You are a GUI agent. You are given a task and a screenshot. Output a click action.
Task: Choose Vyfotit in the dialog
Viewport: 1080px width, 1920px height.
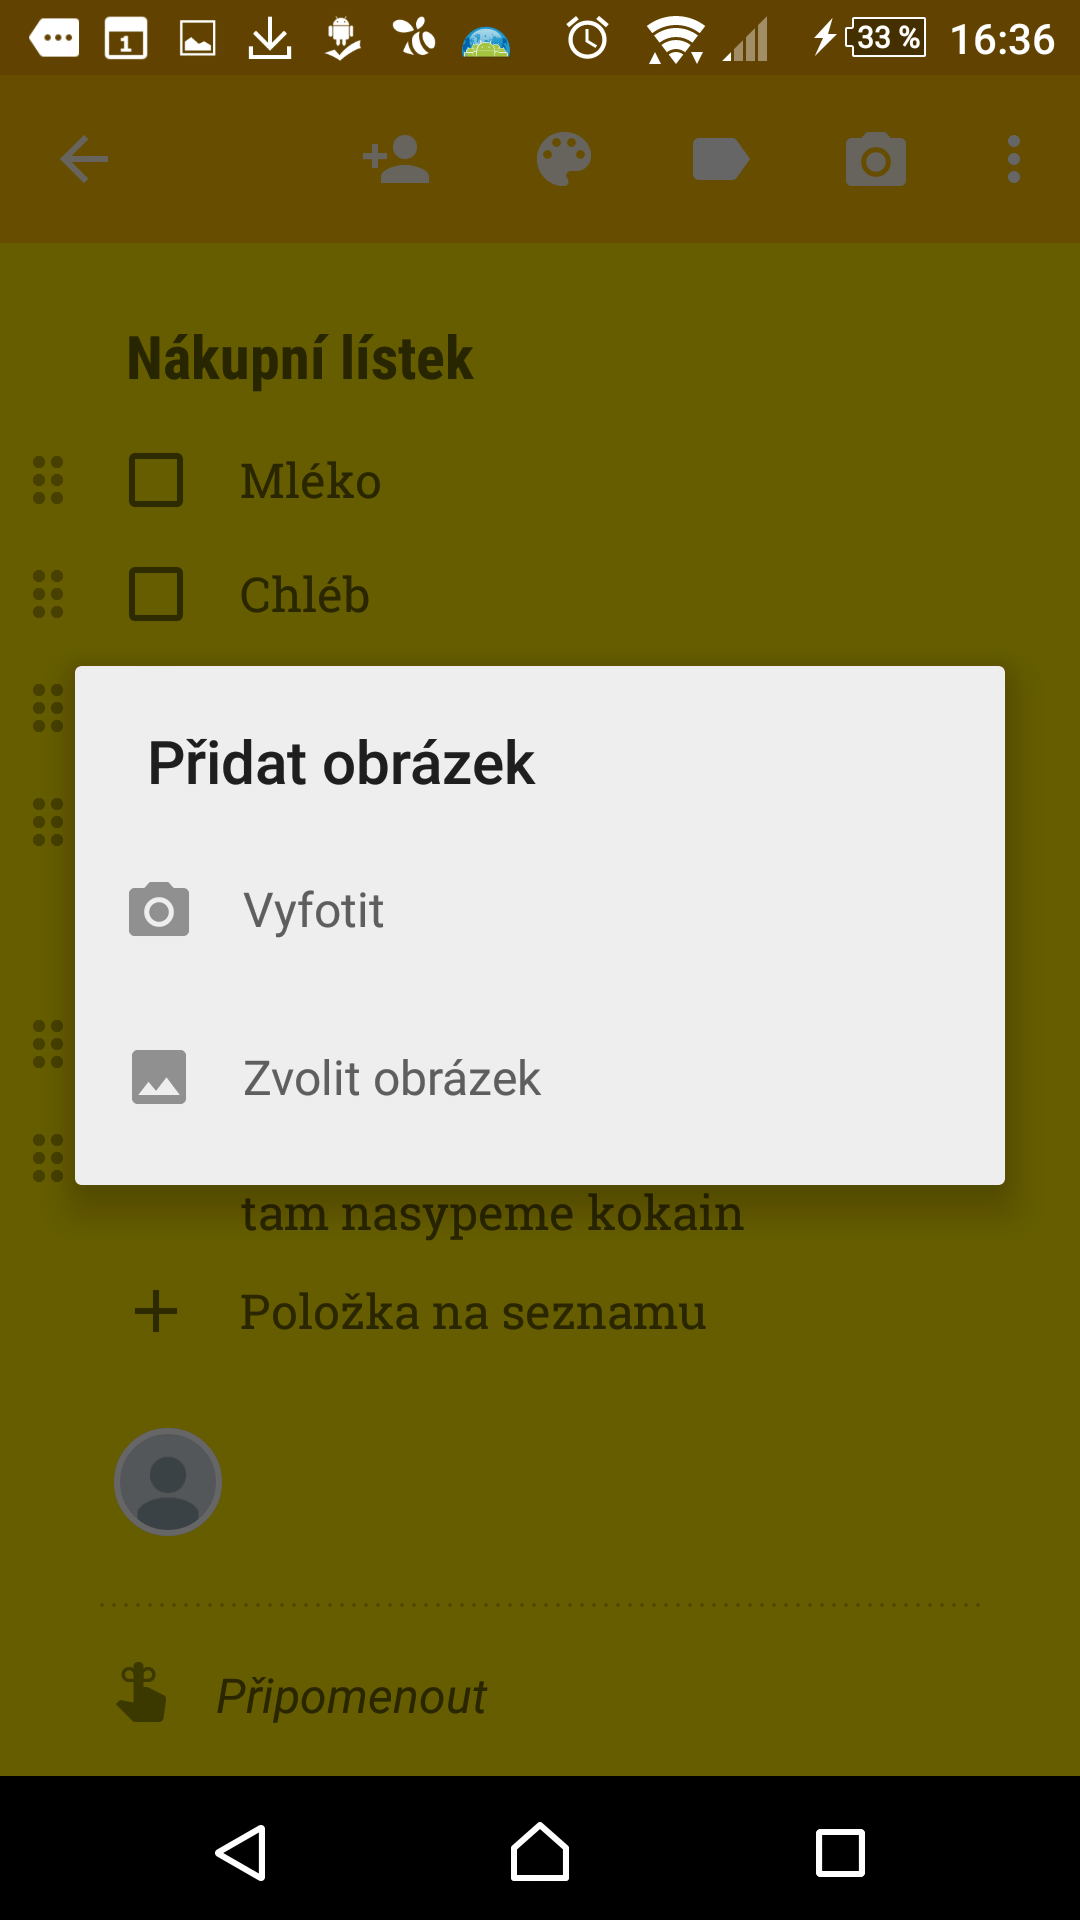coord(540,910)
